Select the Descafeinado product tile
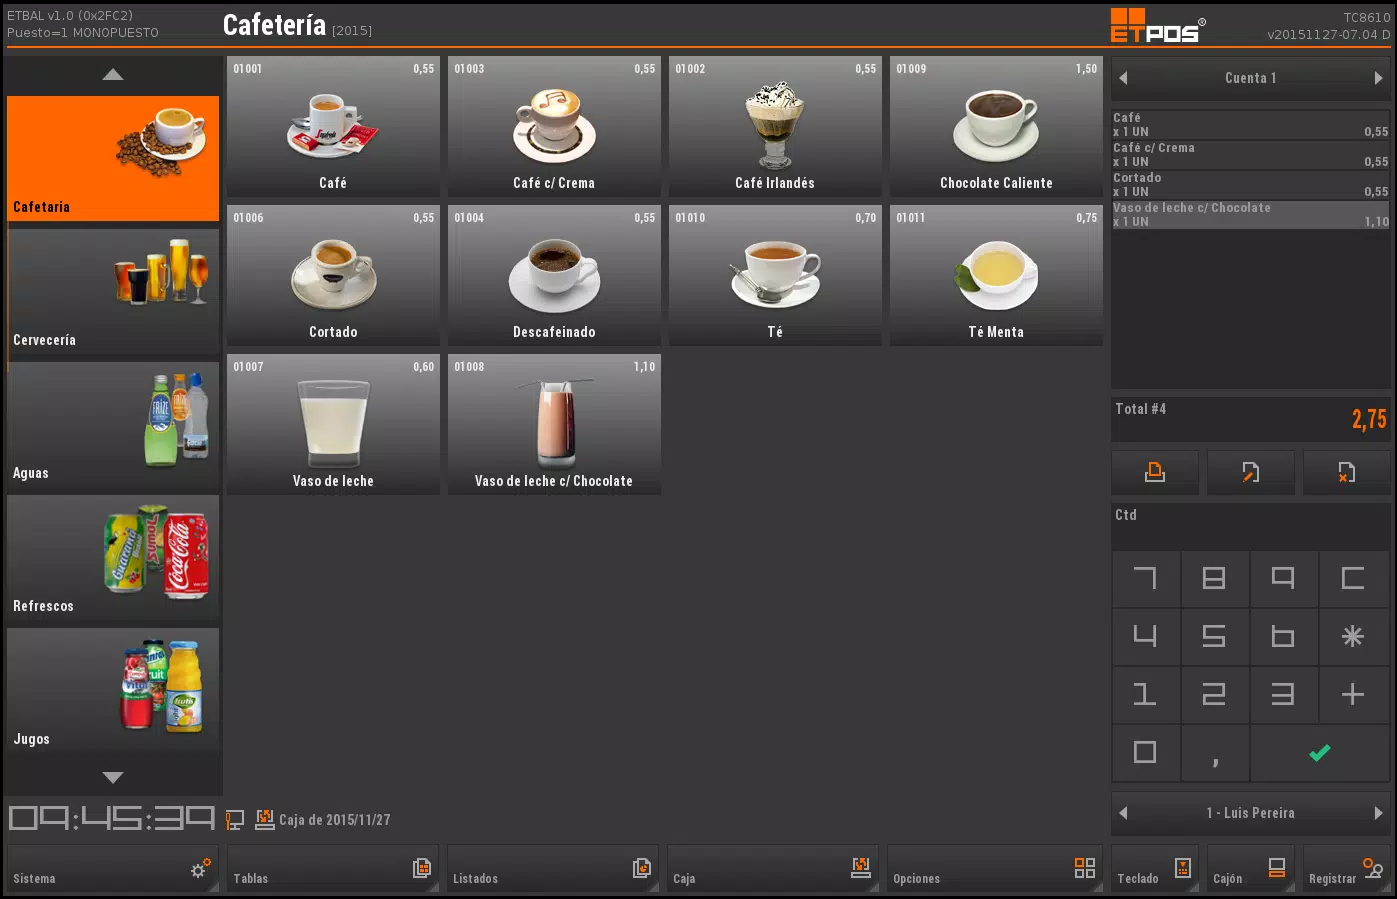The height and width of the screenshot is (899, 1397). pyautogui.click(x=554, y=275)
